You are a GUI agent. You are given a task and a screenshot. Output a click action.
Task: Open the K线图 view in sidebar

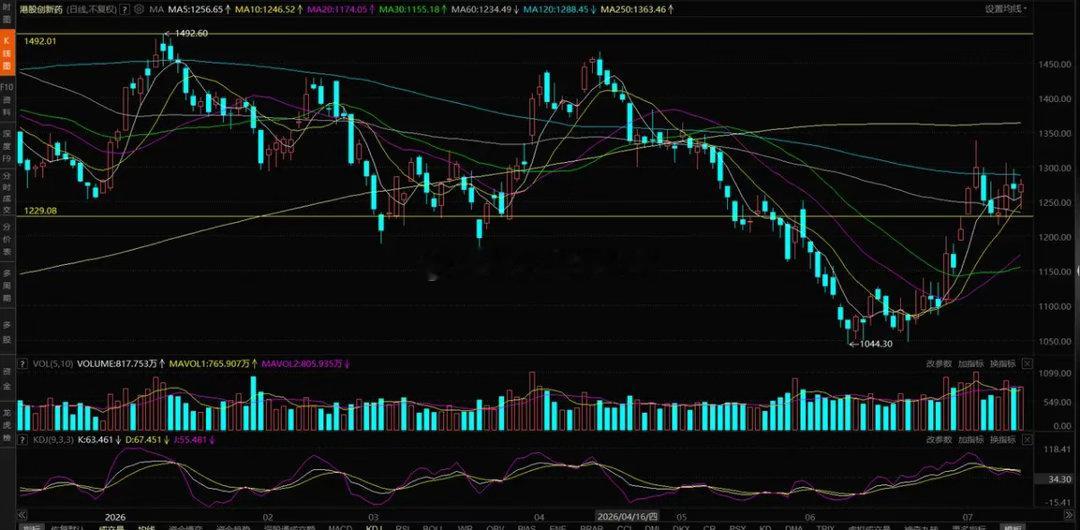8,53
